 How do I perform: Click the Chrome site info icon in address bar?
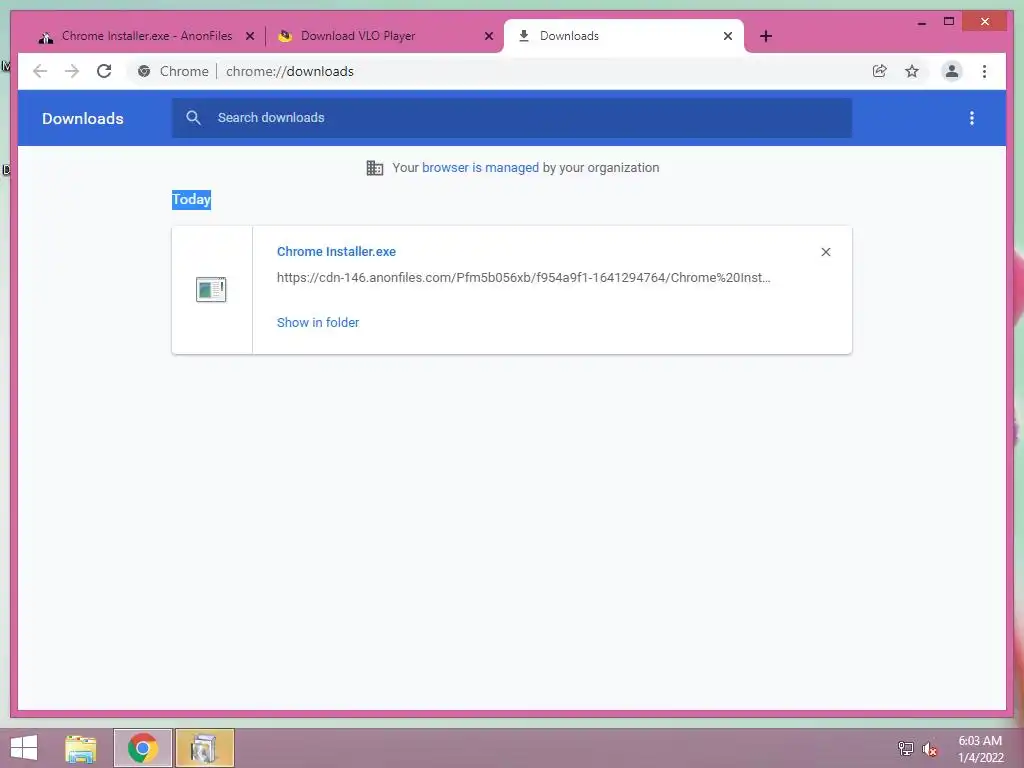pos(144,71)
